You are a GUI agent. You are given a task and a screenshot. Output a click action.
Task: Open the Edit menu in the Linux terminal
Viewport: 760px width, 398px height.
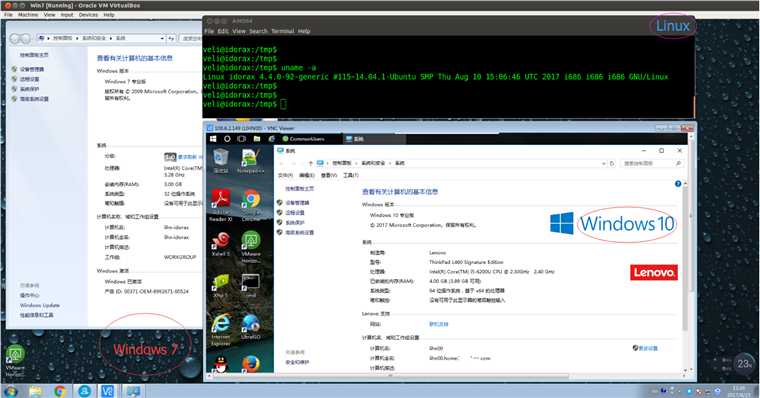pyautogui.click(x=222, y=31)
